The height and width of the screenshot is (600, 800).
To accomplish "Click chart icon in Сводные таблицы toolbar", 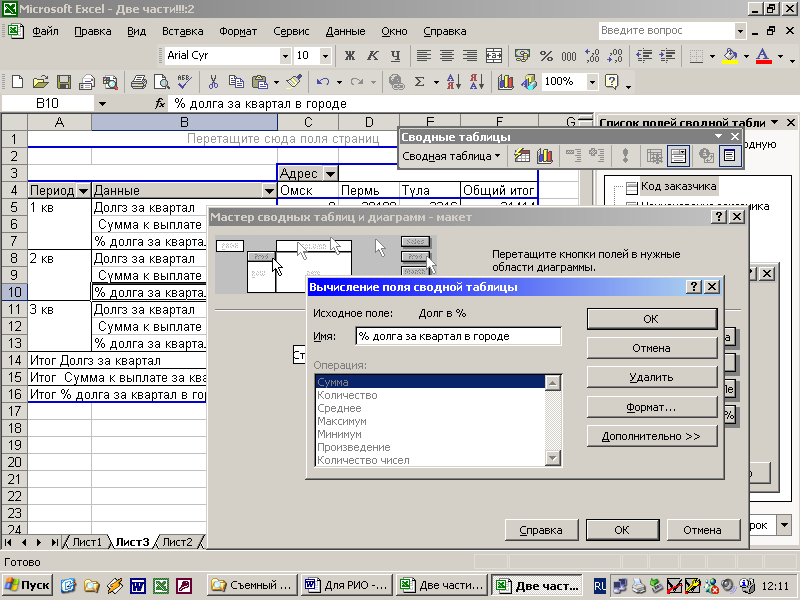I will (x=545, y=156).
